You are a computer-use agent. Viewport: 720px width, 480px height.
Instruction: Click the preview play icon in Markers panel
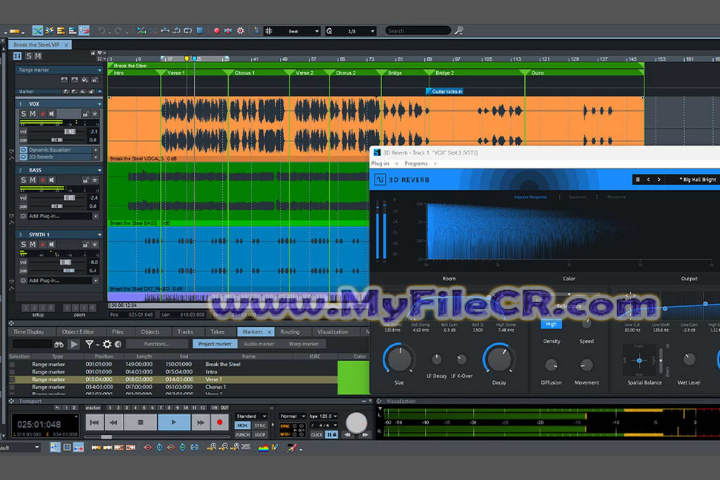tap(74, 344)
